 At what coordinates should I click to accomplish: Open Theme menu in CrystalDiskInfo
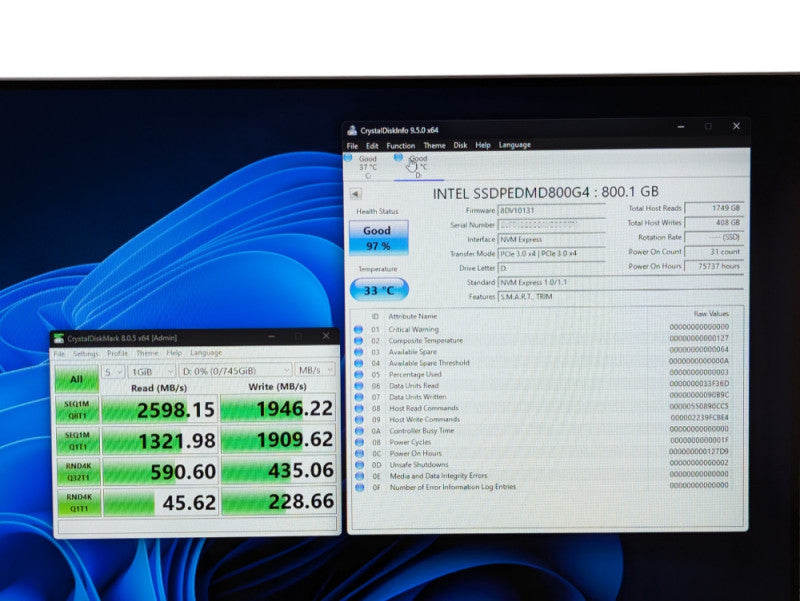click(434, 145)
